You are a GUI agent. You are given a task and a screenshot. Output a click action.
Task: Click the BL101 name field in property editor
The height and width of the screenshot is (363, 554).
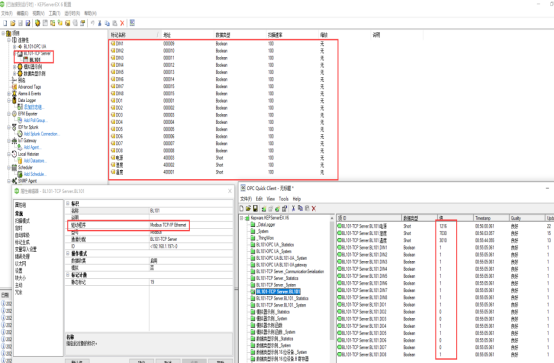pyautogui.click(x=191, y=211)
